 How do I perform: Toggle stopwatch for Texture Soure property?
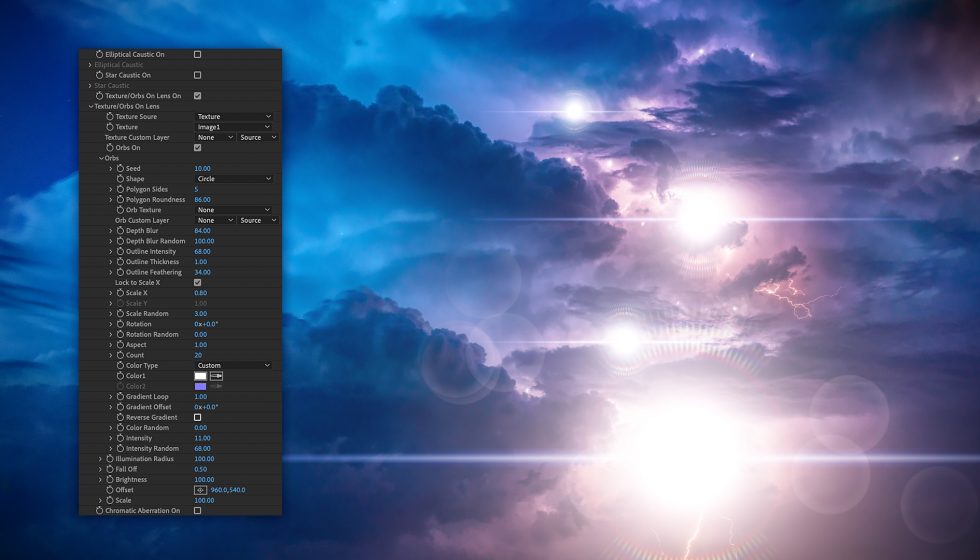(x=110, y=116)
